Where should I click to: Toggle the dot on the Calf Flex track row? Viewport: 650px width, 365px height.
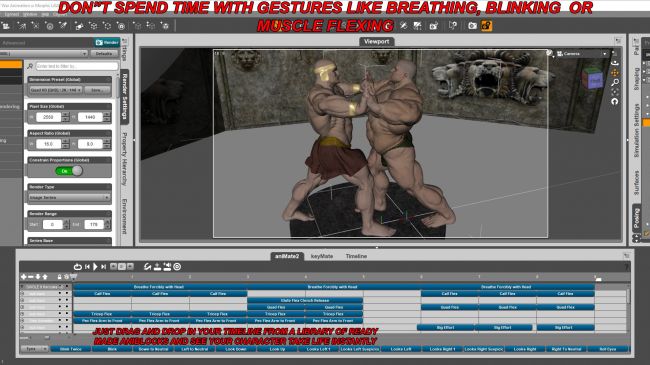click(x=66, y=293)
